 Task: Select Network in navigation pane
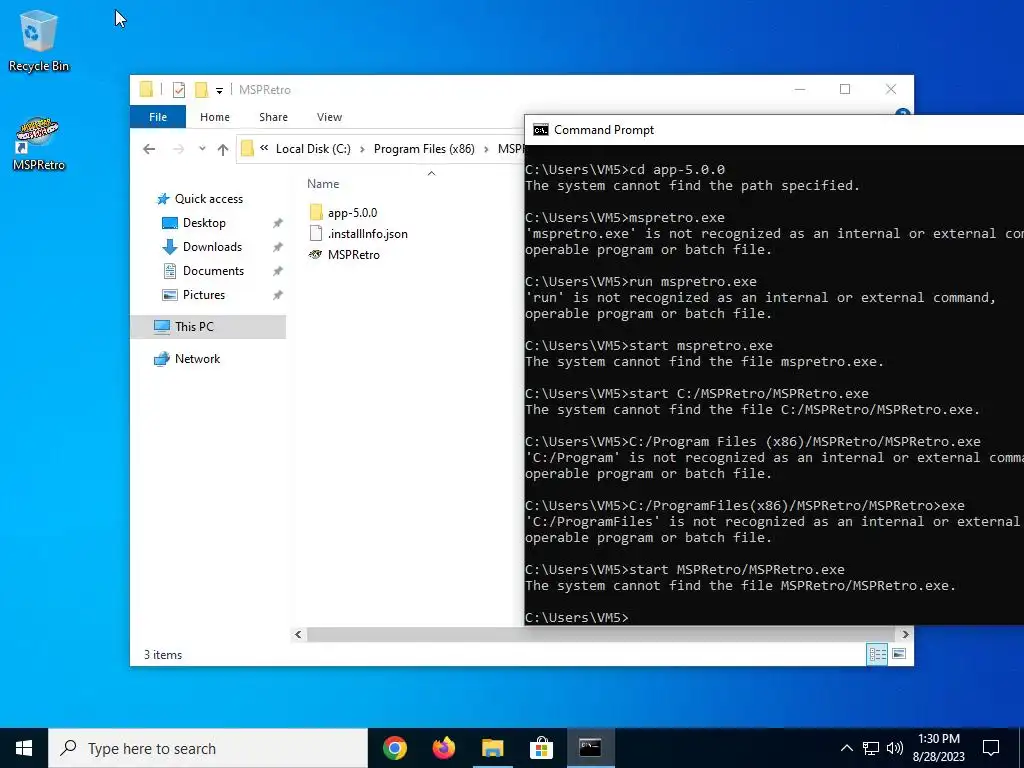(x=197, y=359)
